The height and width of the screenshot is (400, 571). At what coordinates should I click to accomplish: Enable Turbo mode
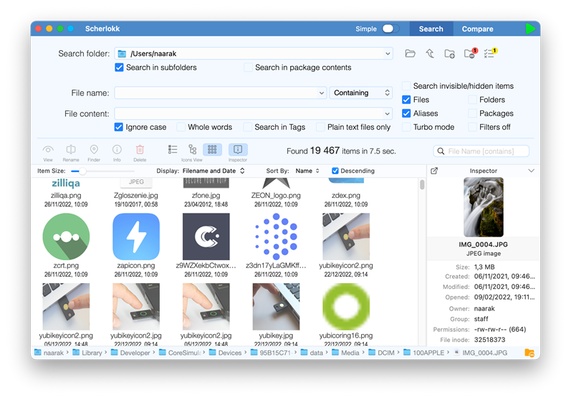406,127
